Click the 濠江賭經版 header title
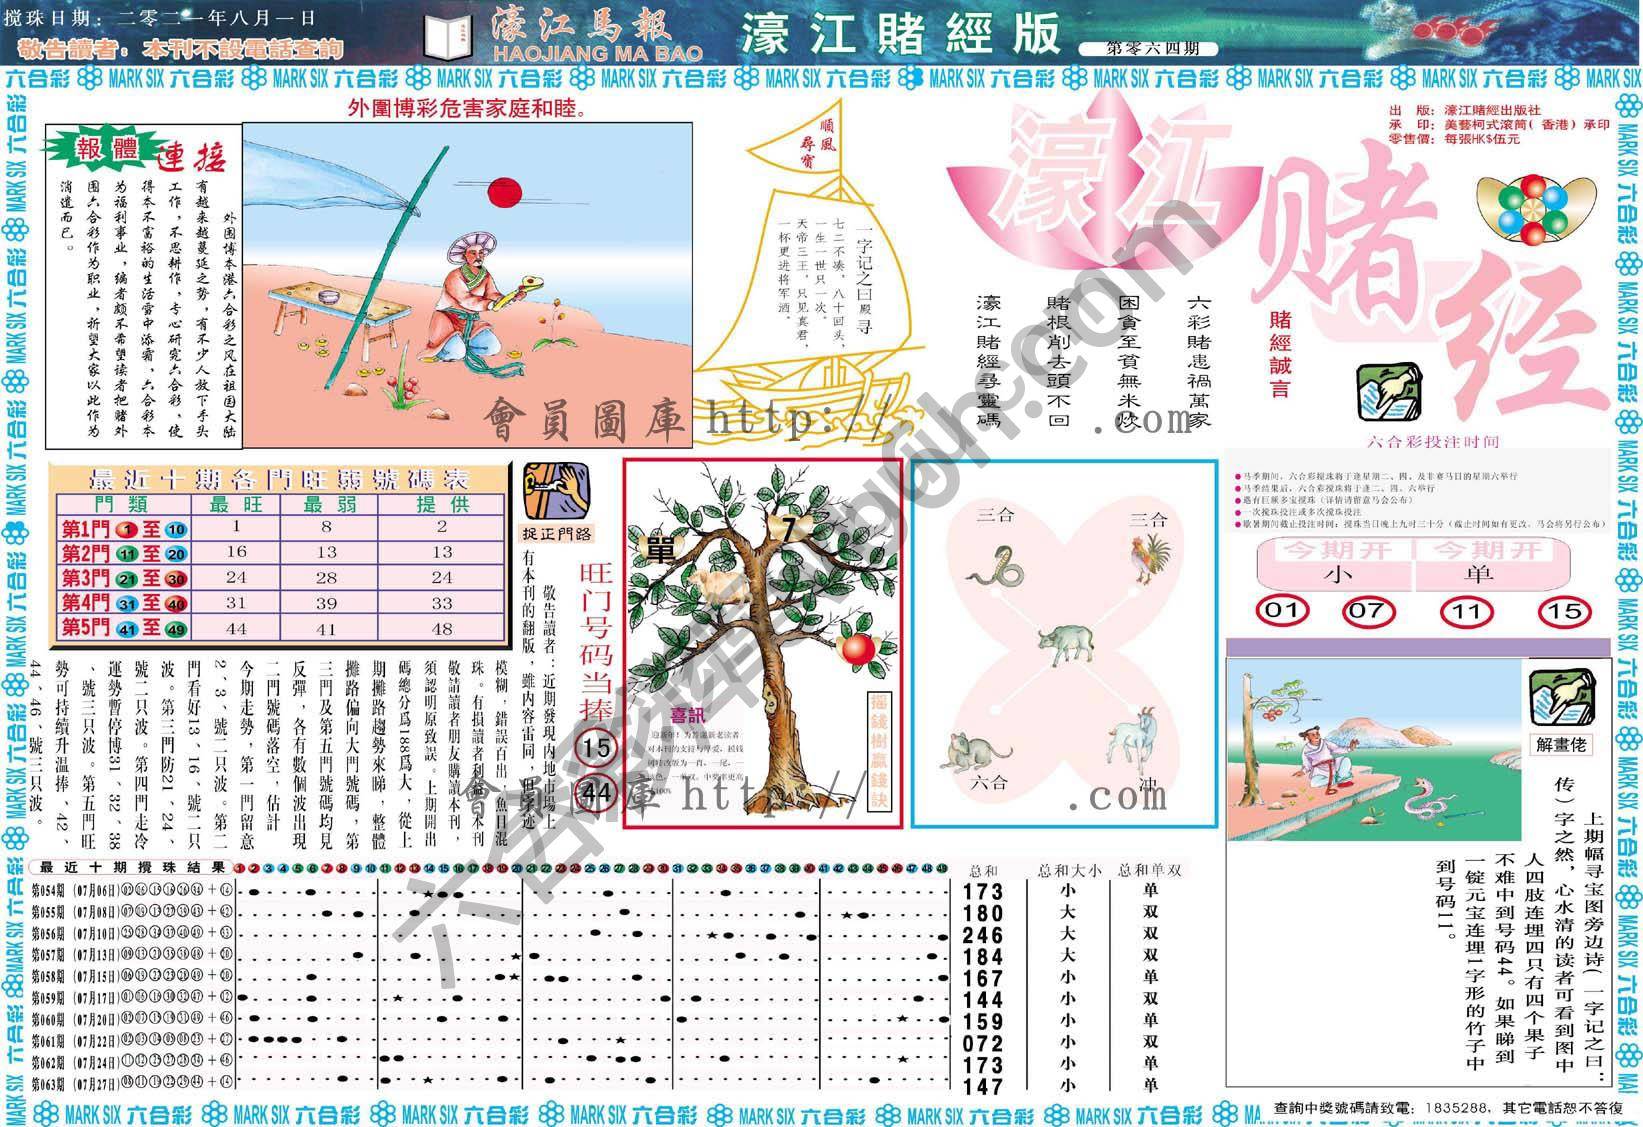This screenshot has height=1127, width=1643. click(x=900, y=34)
